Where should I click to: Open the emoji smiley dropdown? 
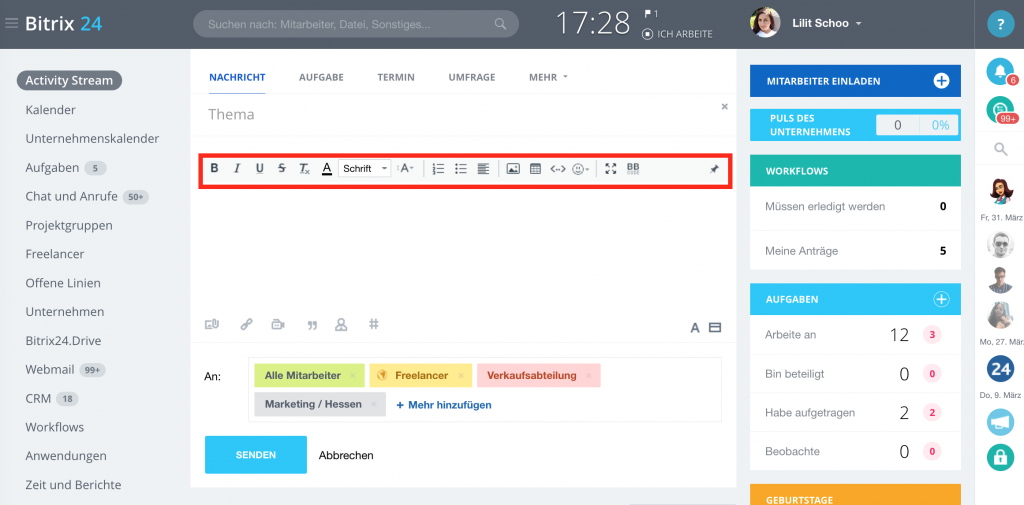[581, 169]
